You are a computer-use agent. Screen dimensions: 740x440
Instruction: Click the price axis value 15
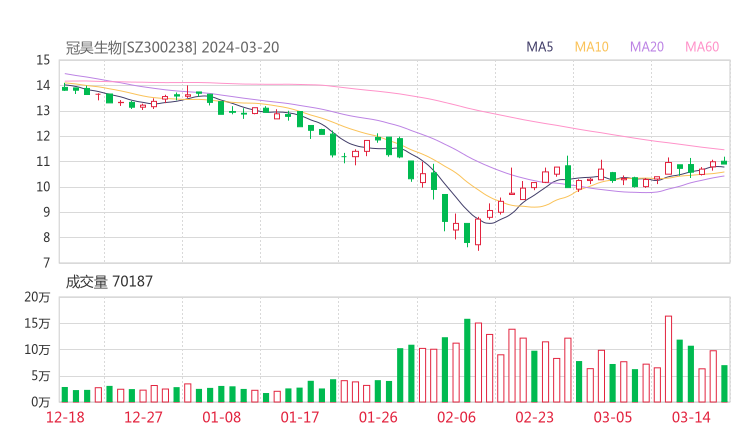[x=43, y=60]
